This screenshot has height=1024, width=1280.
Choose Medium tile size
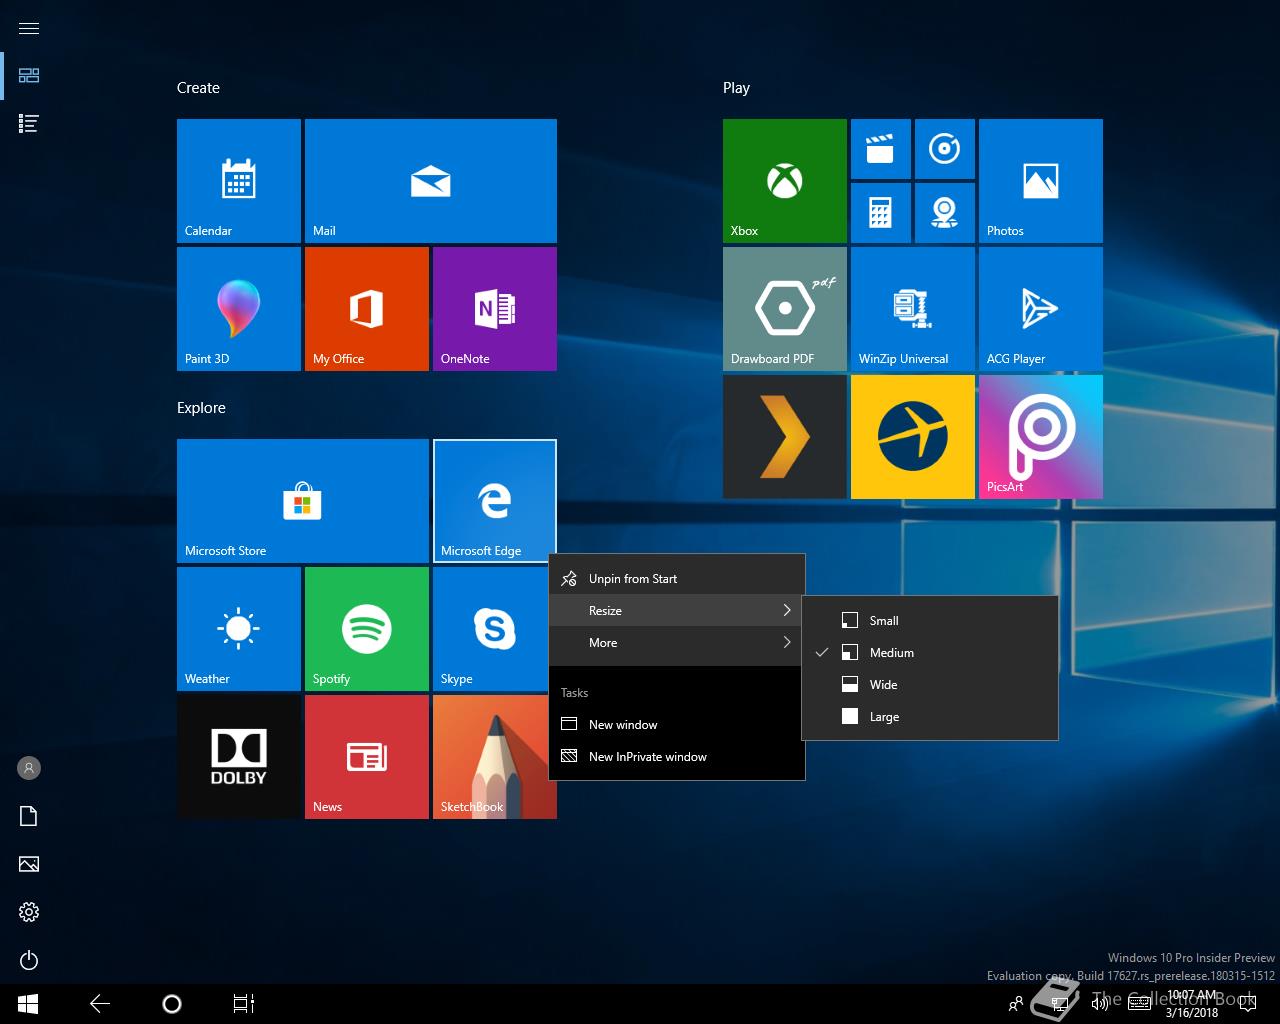[x=930, y=653]
